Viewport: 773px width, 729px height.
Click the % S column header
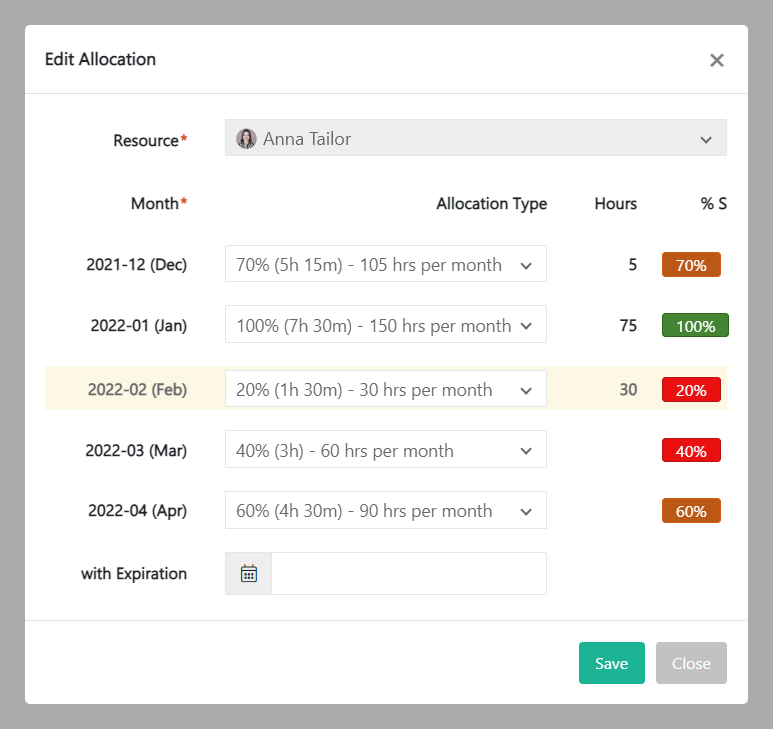click(713, 204)
